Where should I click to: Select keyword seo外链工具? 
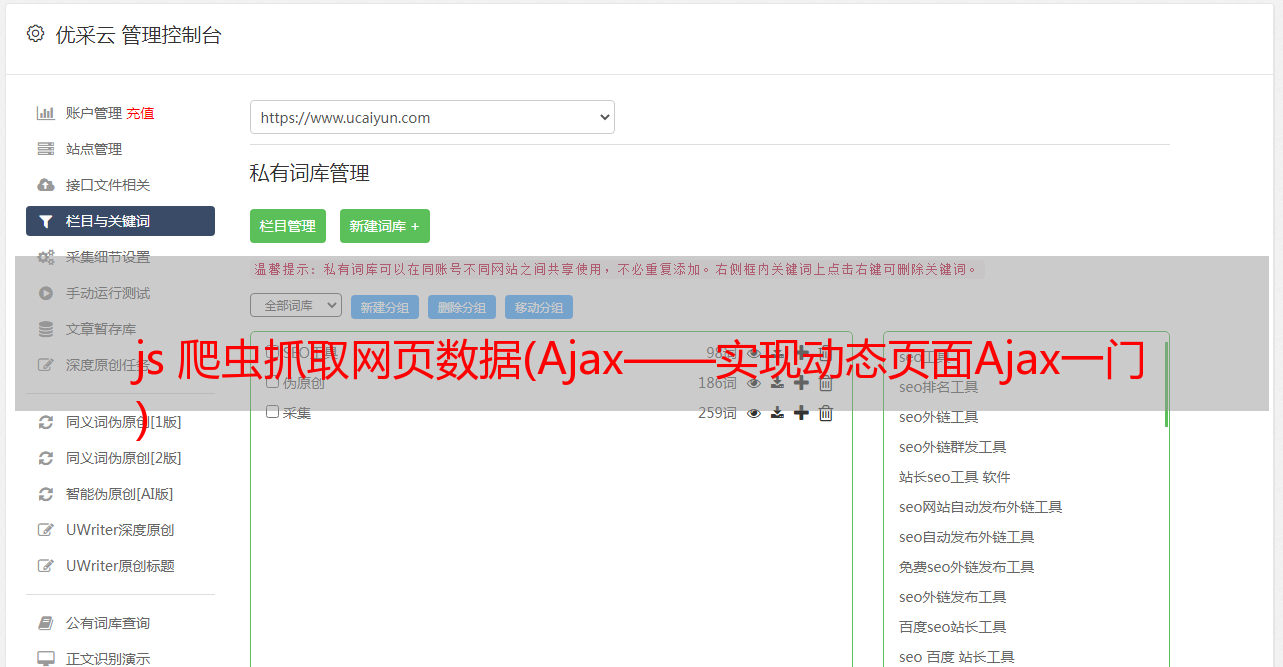939,417
